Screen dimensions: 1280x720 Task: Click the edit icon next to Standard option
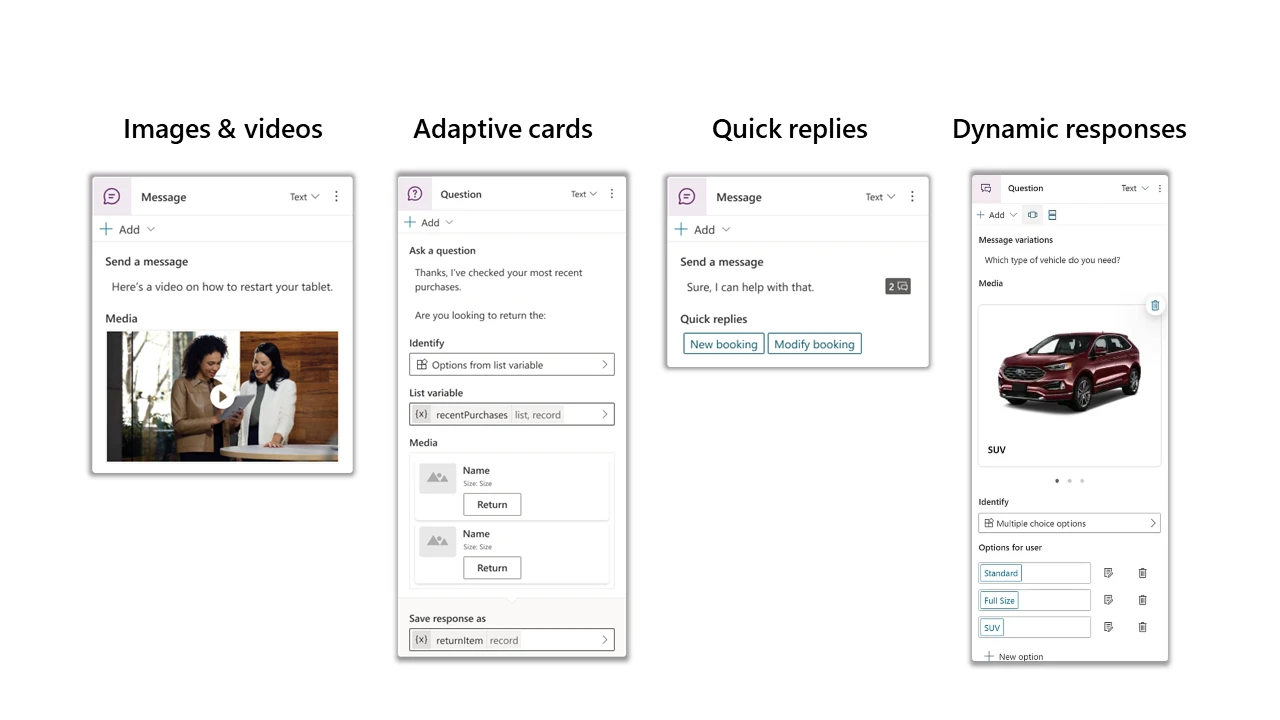pos(1108,572)
